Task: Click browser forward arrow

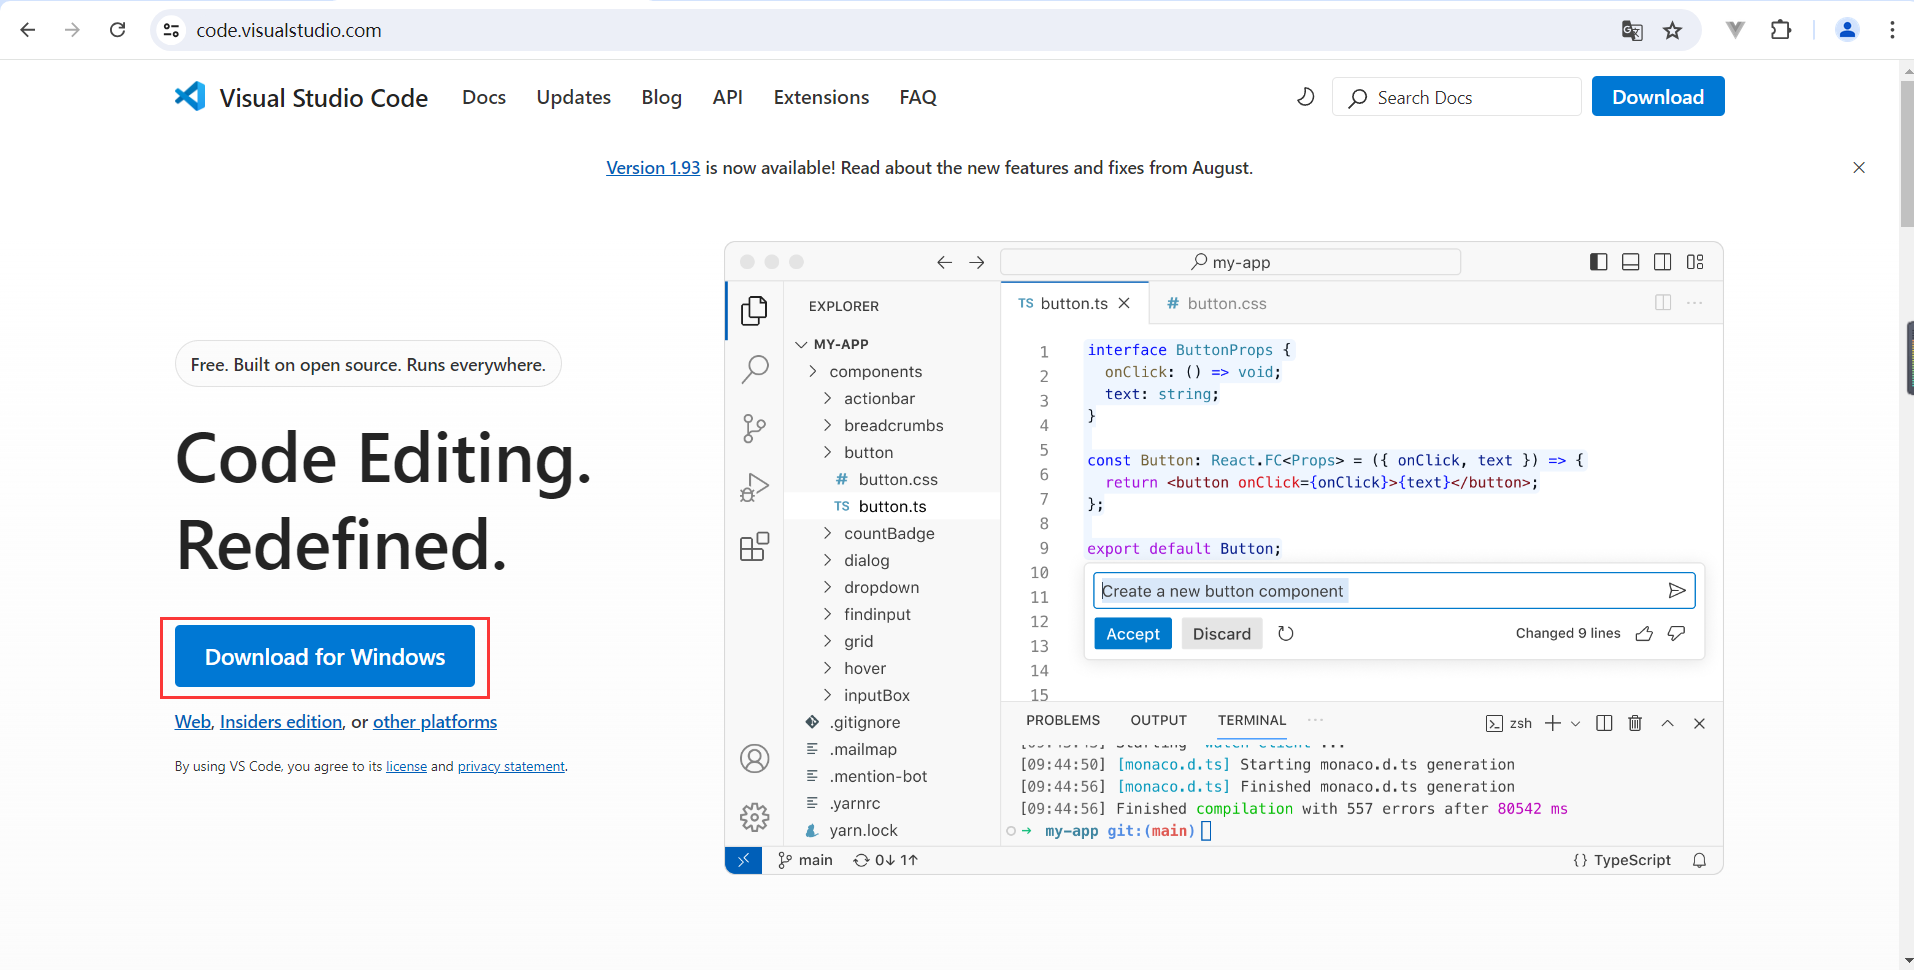Action: tap(72, 30)
